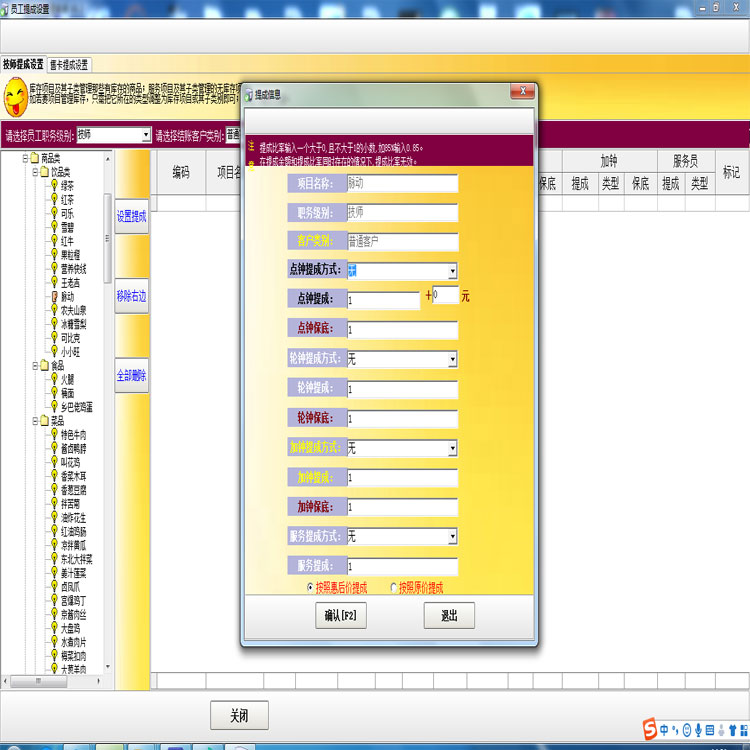Toggle Sogou punctuation mode icon

coord(675,729)
